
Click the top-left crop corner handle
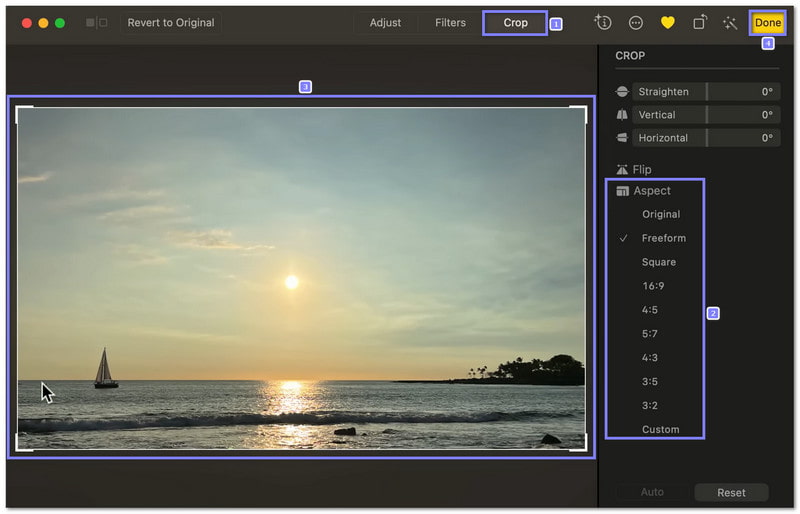pyautogui.click(x=18, y=109)
